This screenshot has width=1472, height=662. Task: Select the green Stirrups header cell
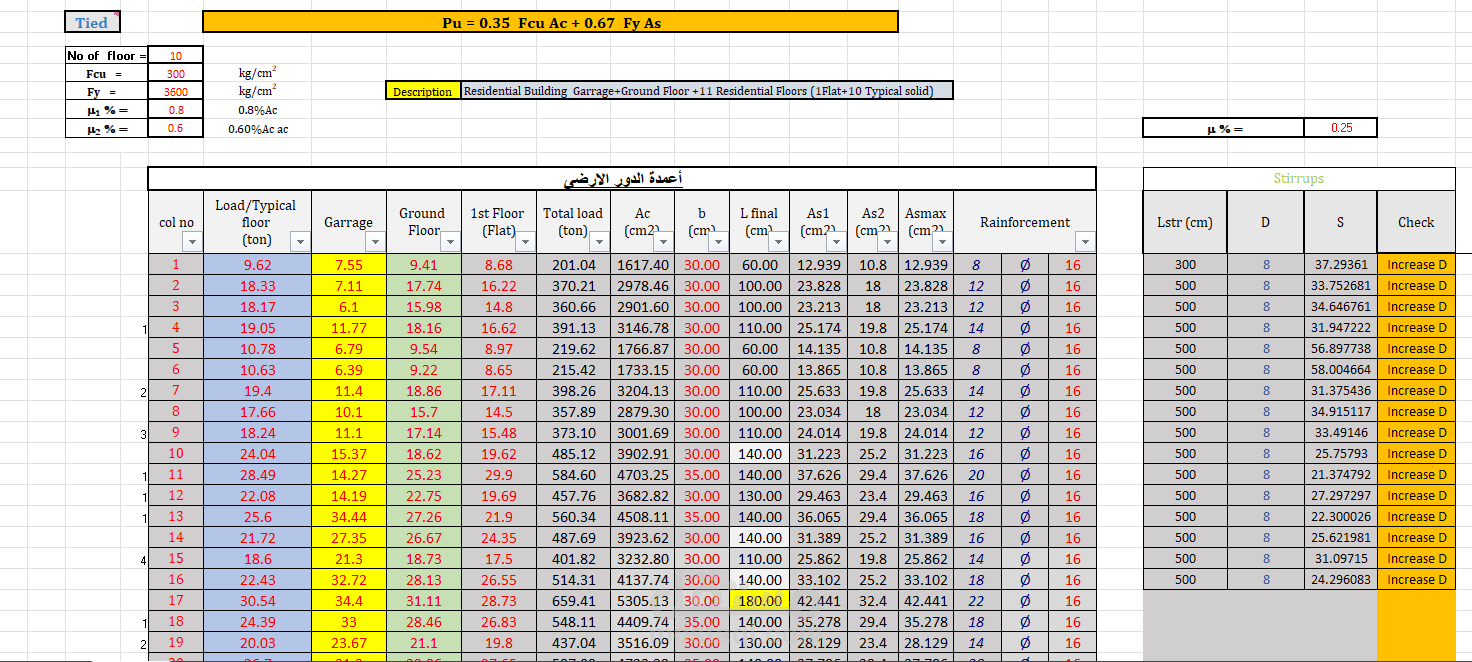pyautogui.click(x=1299, y=179)
